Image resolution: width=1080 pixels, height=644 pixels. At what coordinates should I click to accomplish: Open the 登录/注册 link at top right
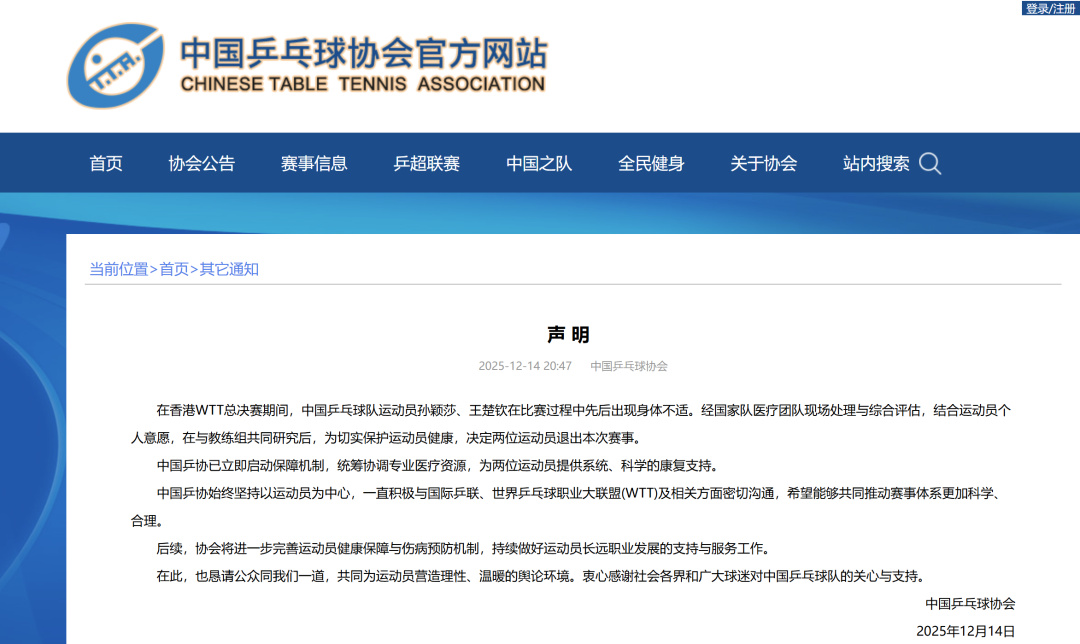[1050, 8]
